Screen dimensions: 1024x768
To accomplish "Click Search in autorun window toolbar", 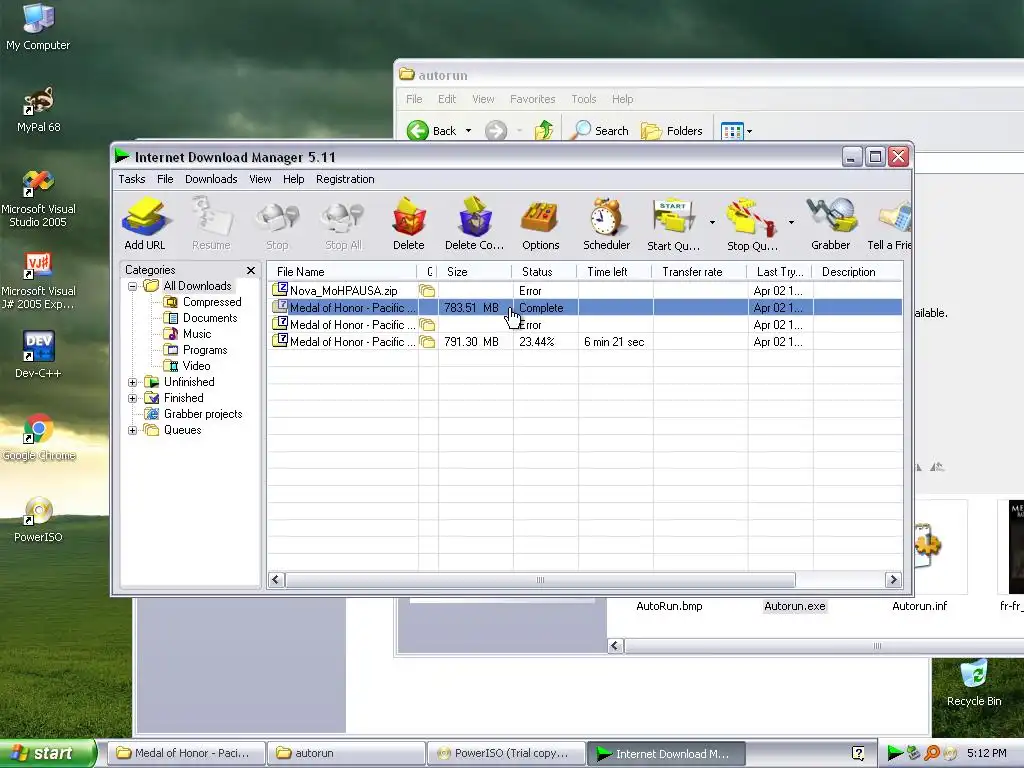I will pyautogui.click(x=600, y=131).
